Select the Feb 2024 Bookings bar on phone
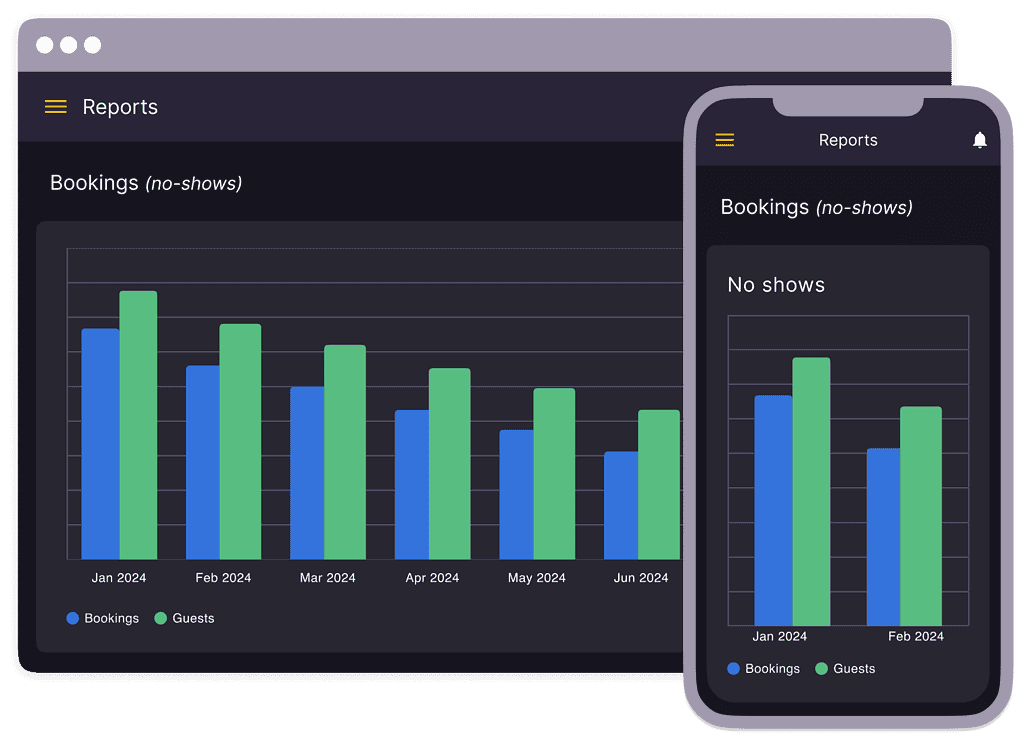Viewport: 1023px width, 740px height. (x=883, y=537)
